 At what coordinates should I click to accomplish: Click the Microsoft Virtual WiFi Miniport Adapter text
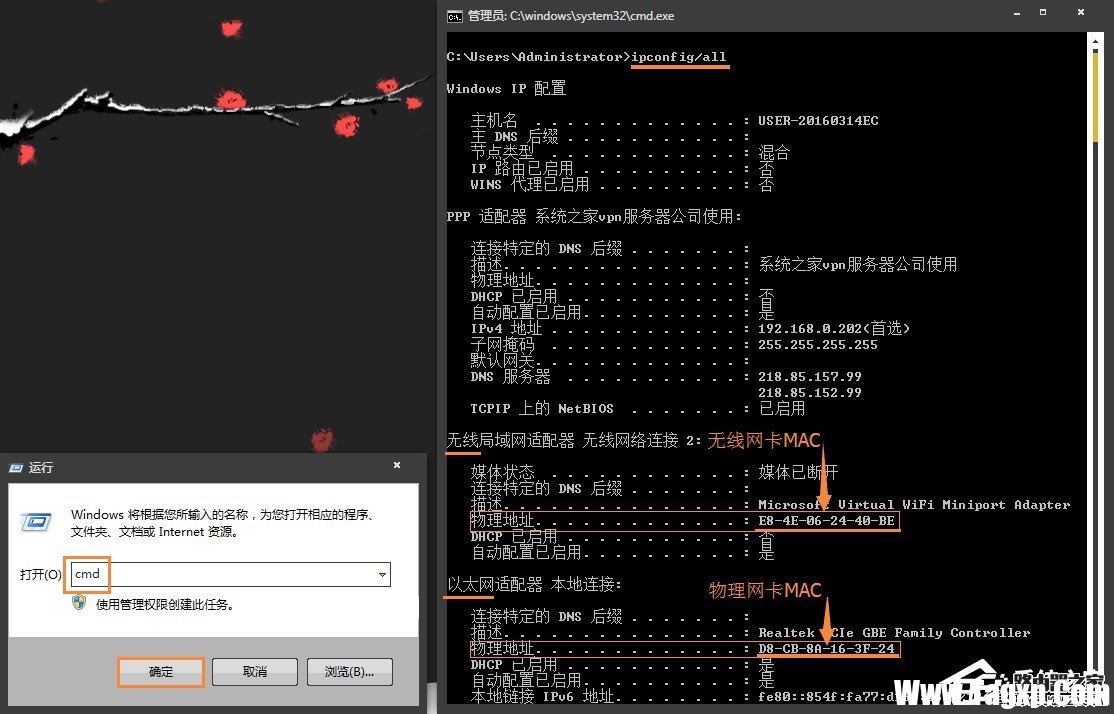pos(914,505)
